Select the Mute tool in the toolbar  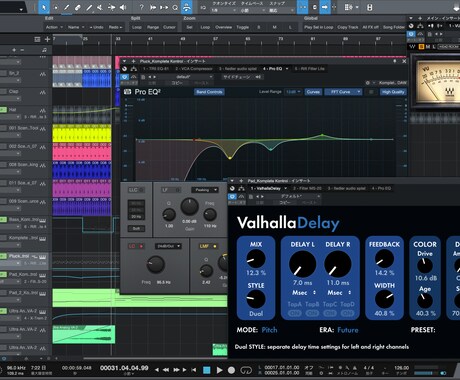point(100,7)
